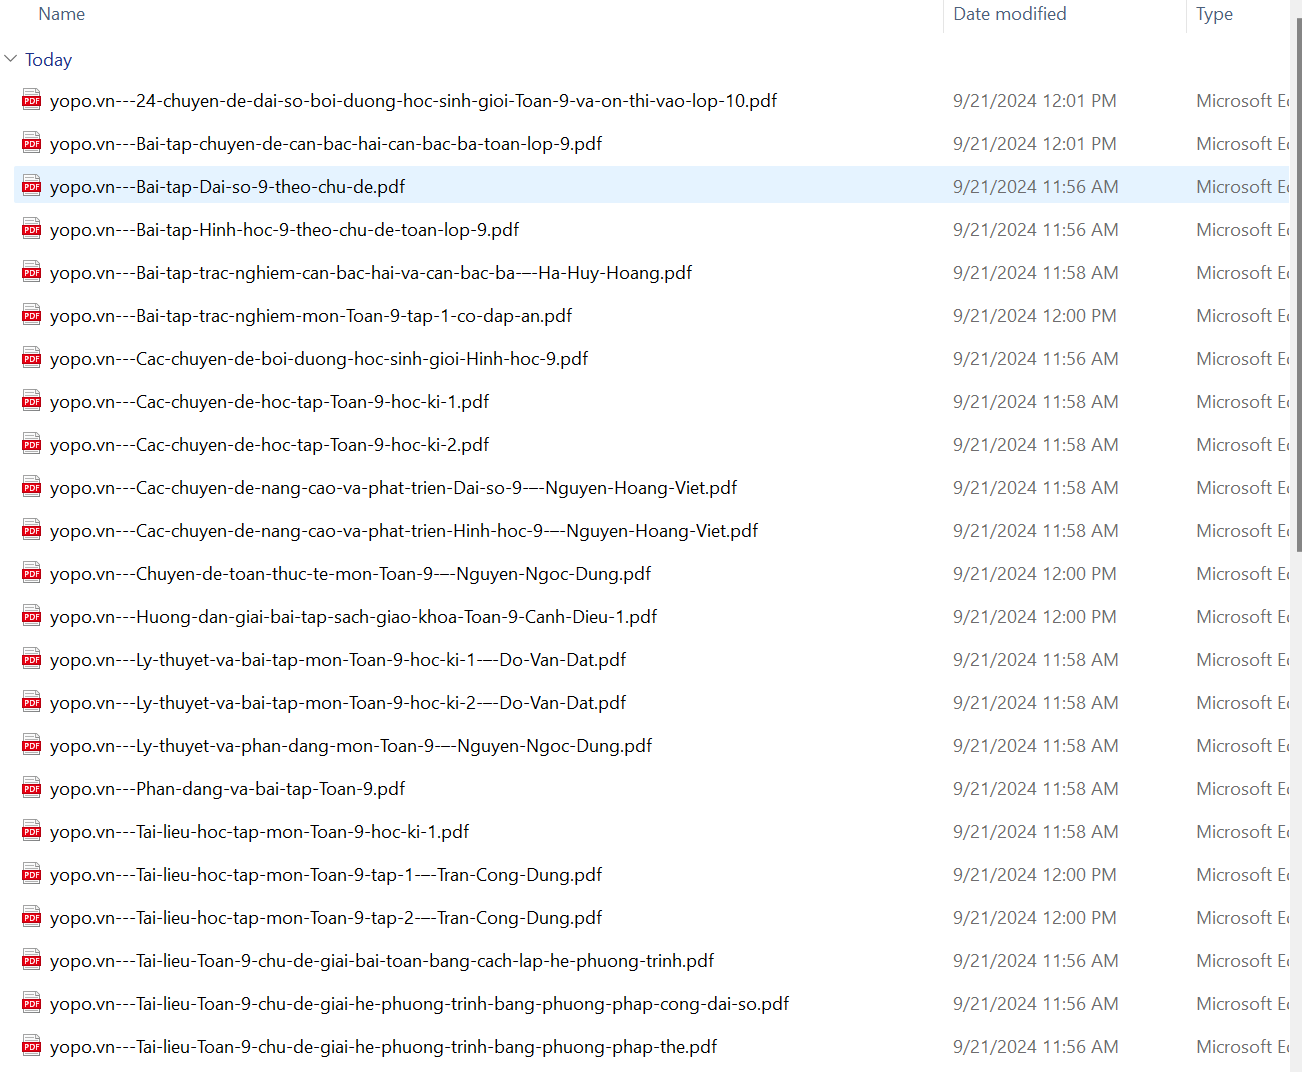Click PDF icon of Tai-lieu-hoc-tap hoc-ki-1 file
Screen dimensions: 1302x1072
tap(32, 831)
